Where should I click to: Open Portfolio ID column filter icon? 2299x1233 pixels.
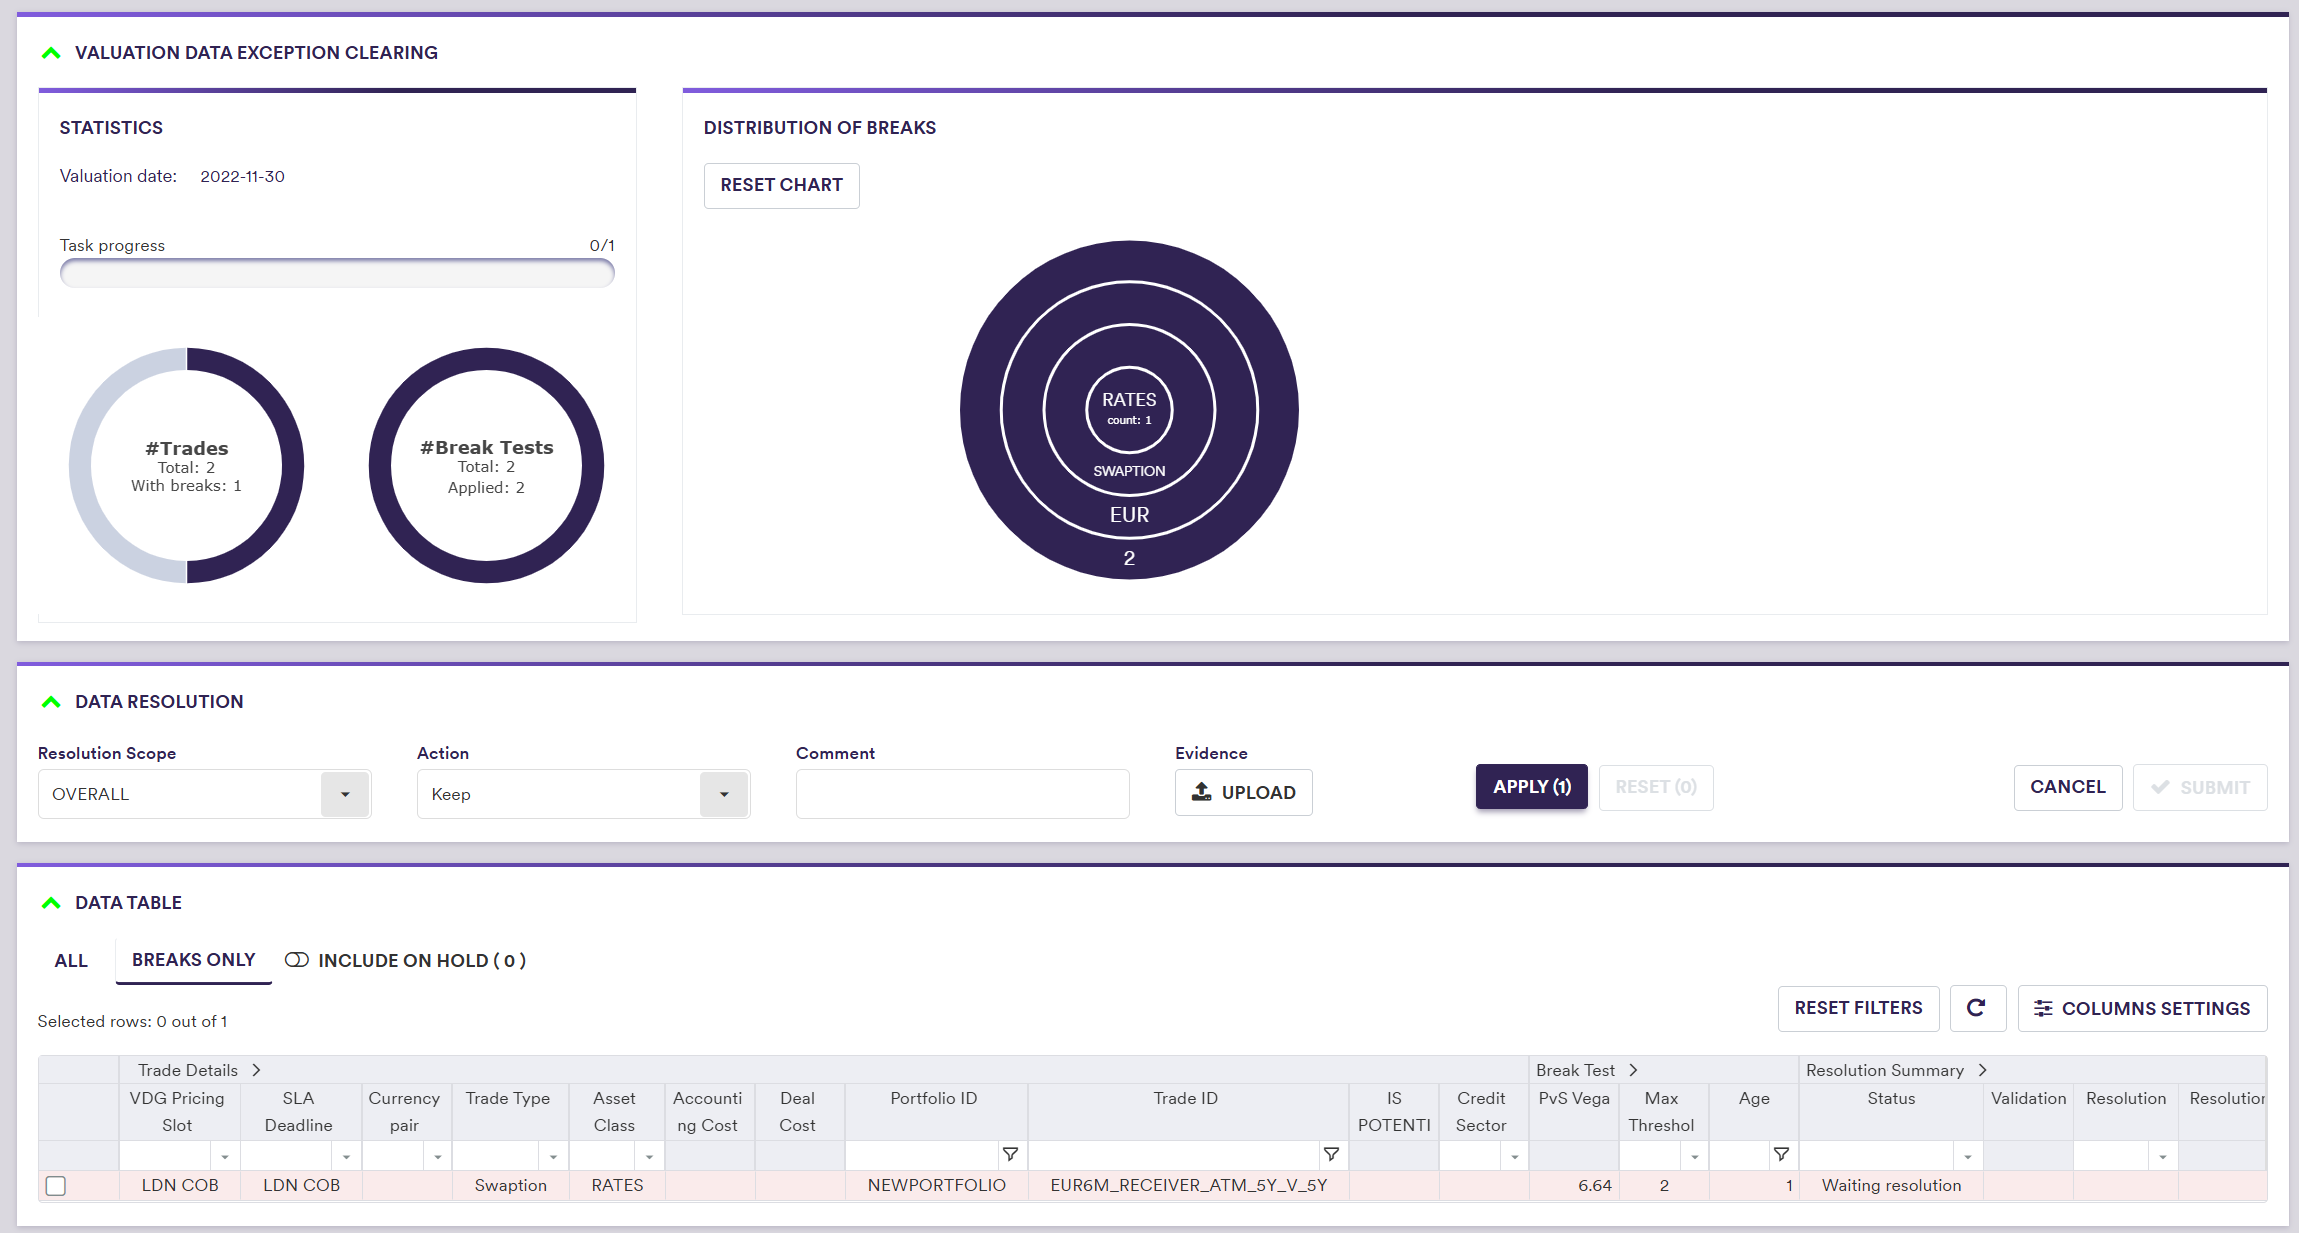(1010, 1155)
